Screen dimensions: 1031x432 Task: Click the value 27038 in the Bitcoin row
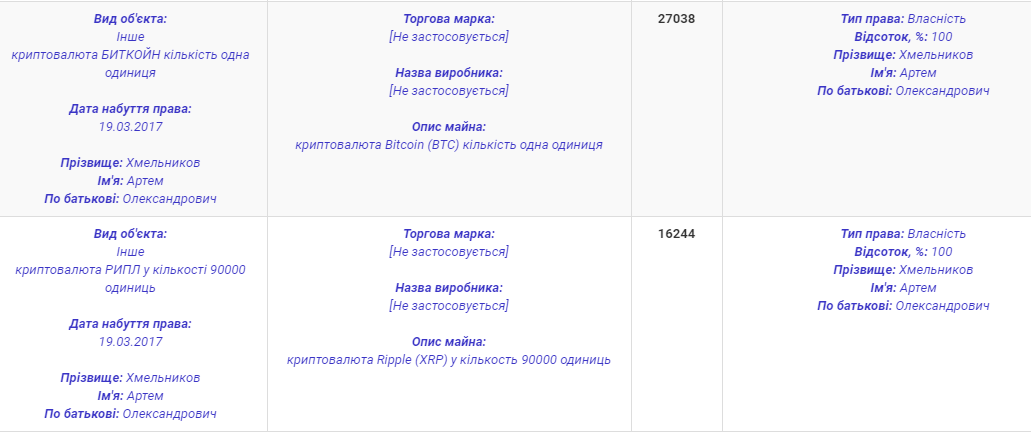click(676, 19)
